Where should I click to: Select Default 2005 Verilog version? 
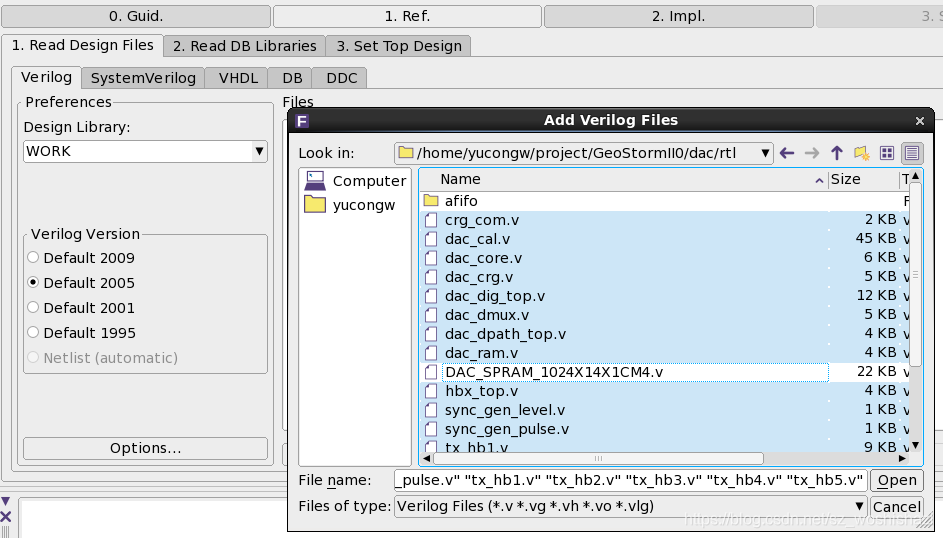pyautogui.click(x=81, y=283)
